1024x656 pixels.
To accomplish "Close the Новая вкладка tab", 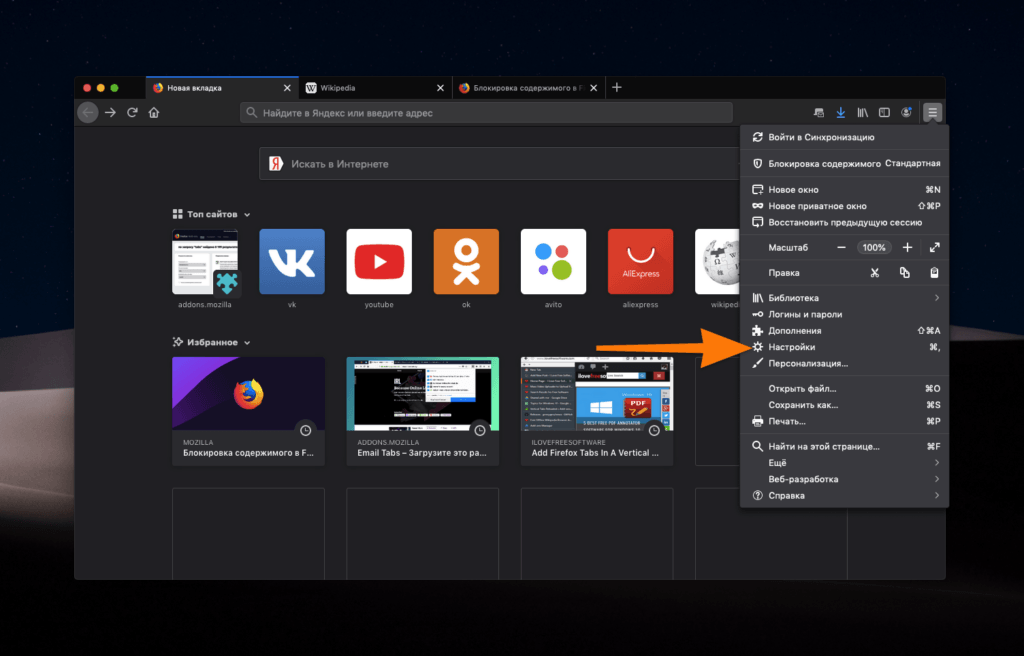I will (x=287, y=88).
